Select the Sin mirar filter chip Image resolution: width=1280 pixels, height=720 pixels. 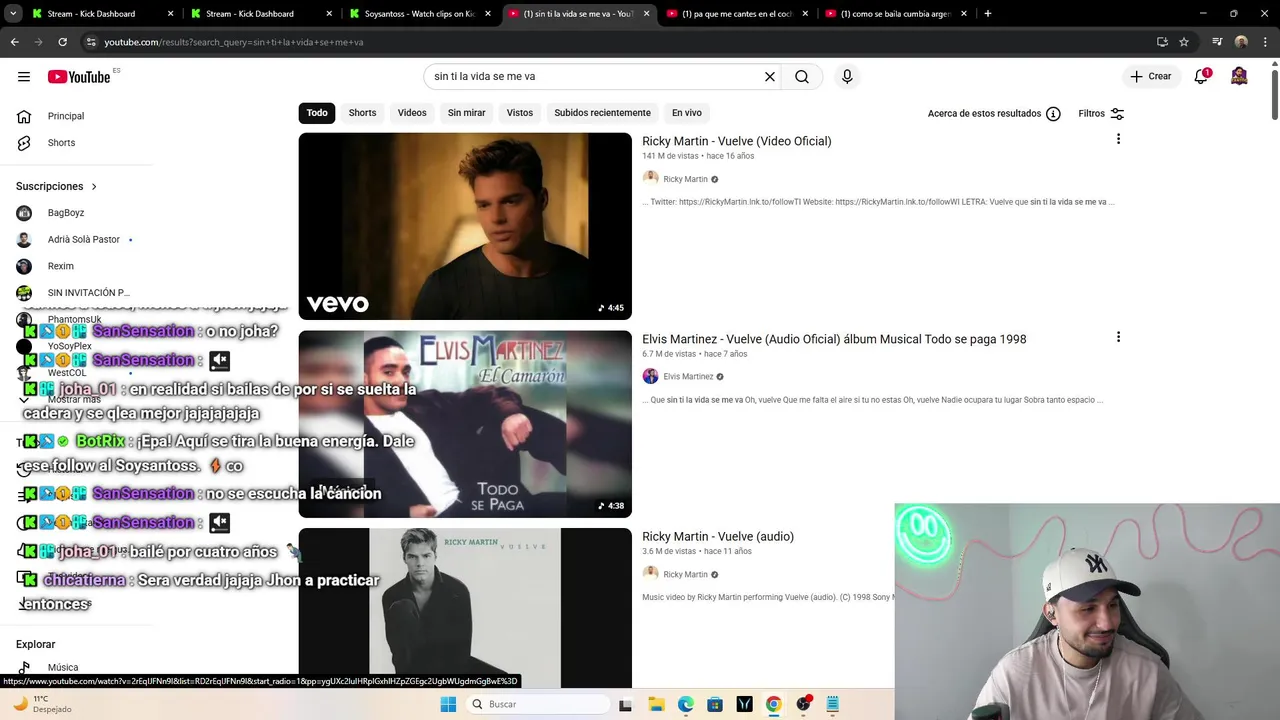pyautogui.click(x=466, y=113)
